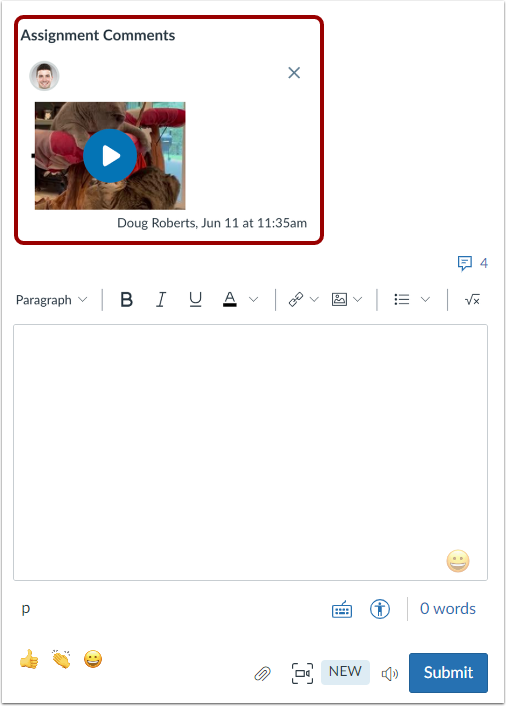The width and height of the screenshot is (506, 706).
Task: Insert the clapping hands emoji
Action: tap(61, 659)
